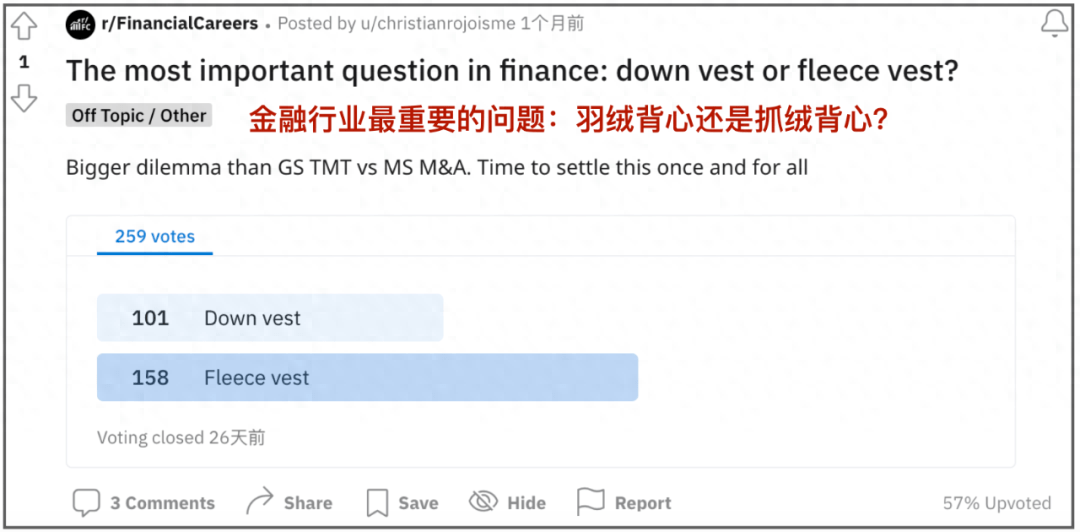Viewport: 1080px width, 532px height.
Task: Upvote the down vest vs fleece post
Action: point(23,27)
